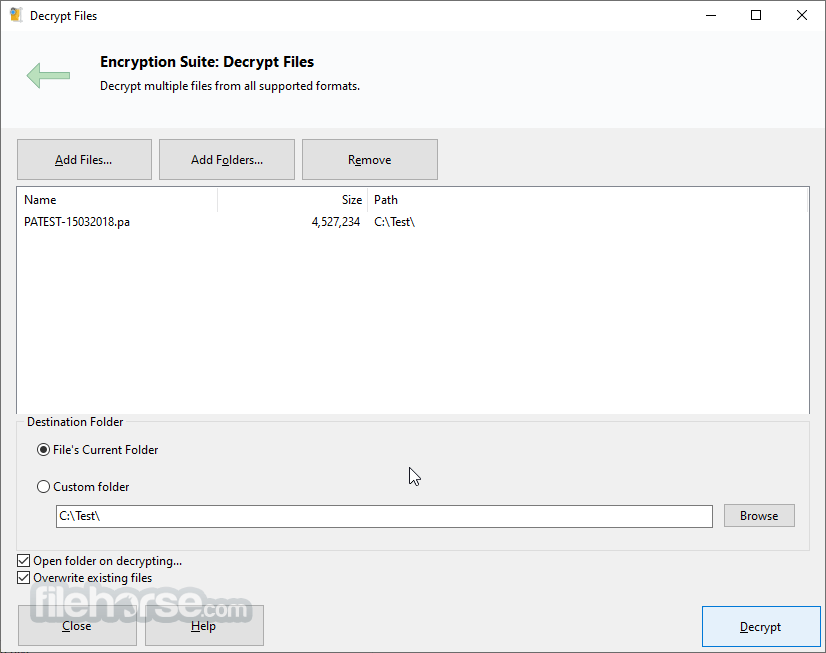826x653 pixels.
Task: Click the Remove button
Action: [370, 160]
